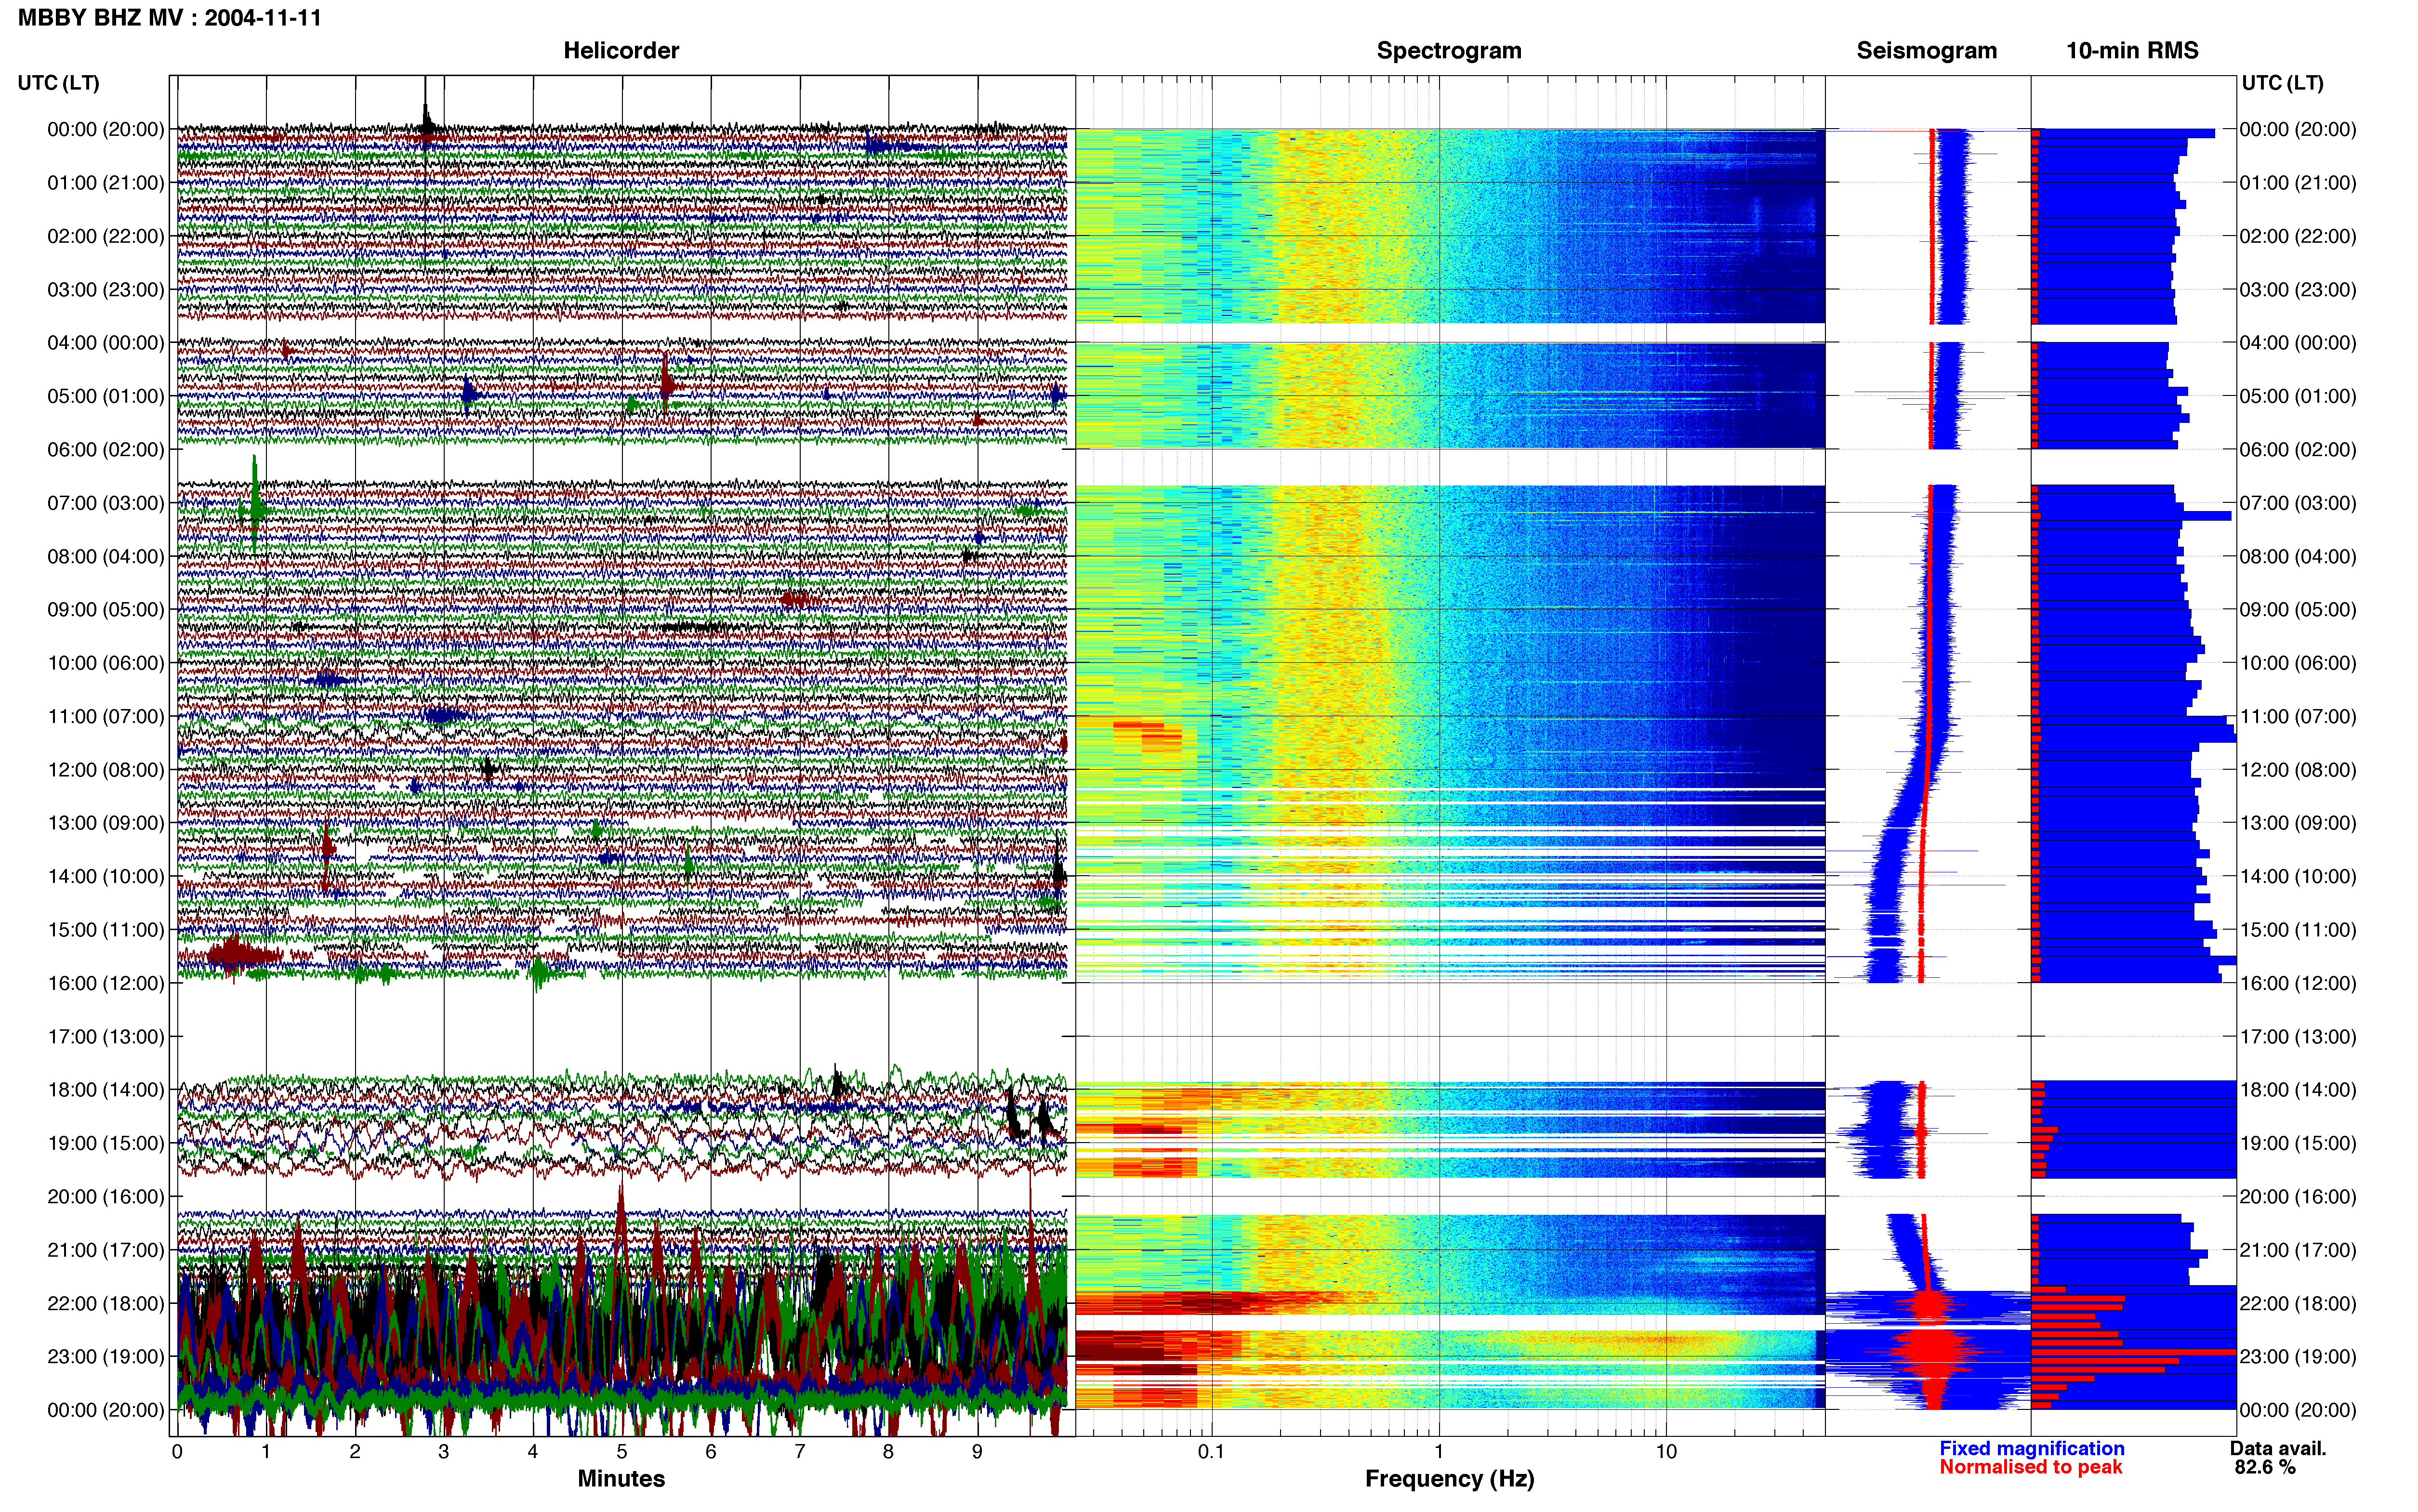
Task: Click the 10 frequency tick label
Action: tap(1666, 1451)
